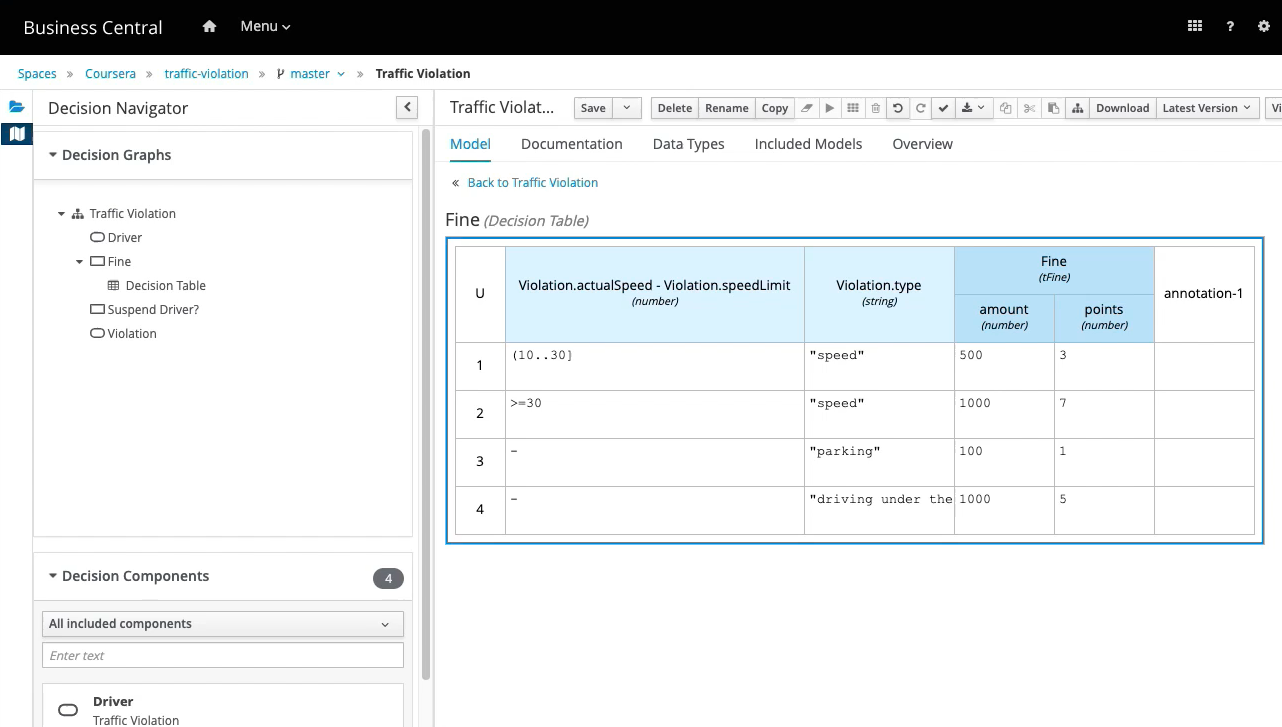Select the Suspend Driver? tree item
Screen dimensions: 1282x727
point(153,310)
